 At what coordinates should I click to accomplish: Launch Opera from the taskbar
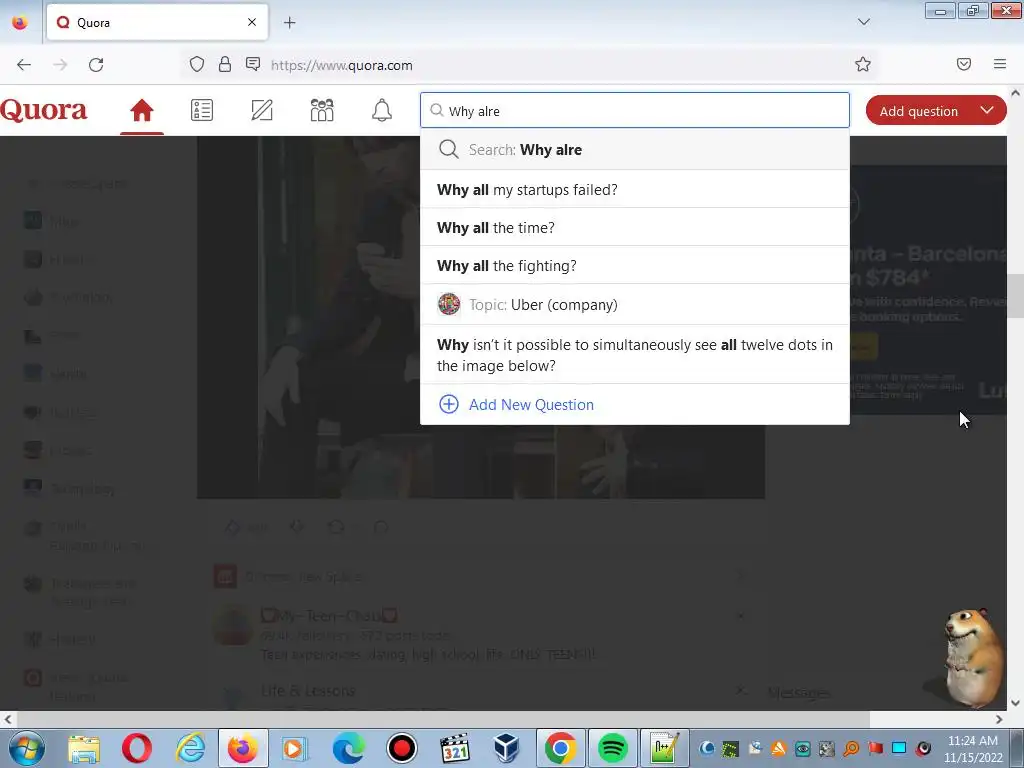(x=136, y=748)
